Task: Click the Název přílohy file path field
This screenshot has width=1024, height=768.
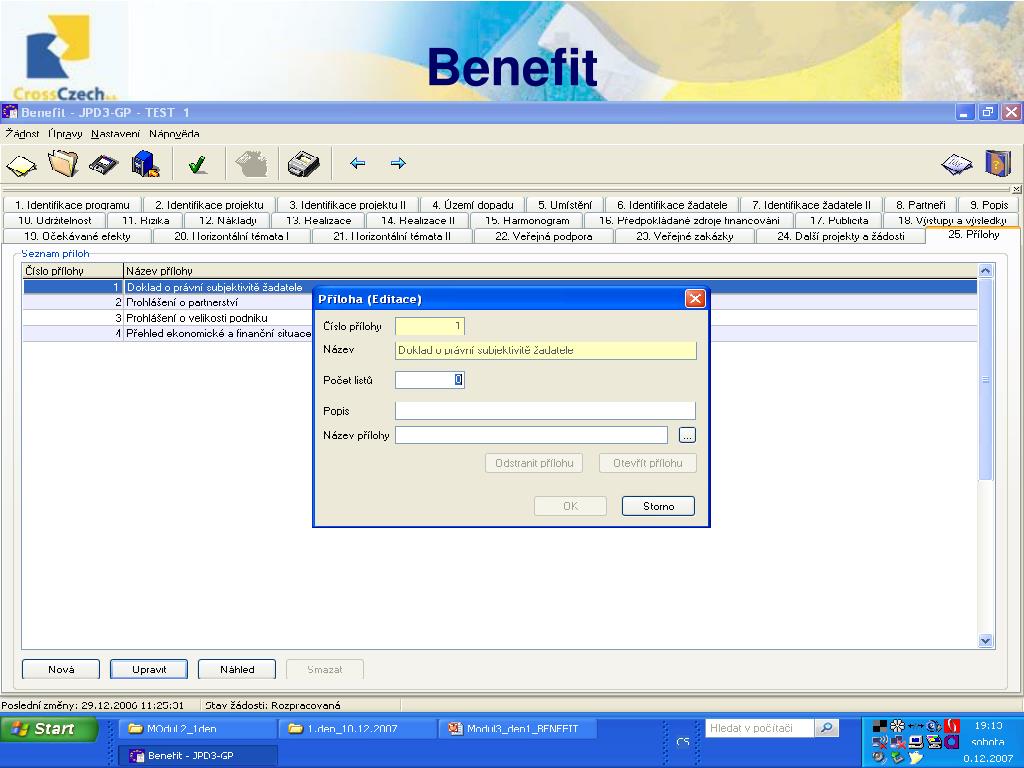Action: click(x=532, y=435)
